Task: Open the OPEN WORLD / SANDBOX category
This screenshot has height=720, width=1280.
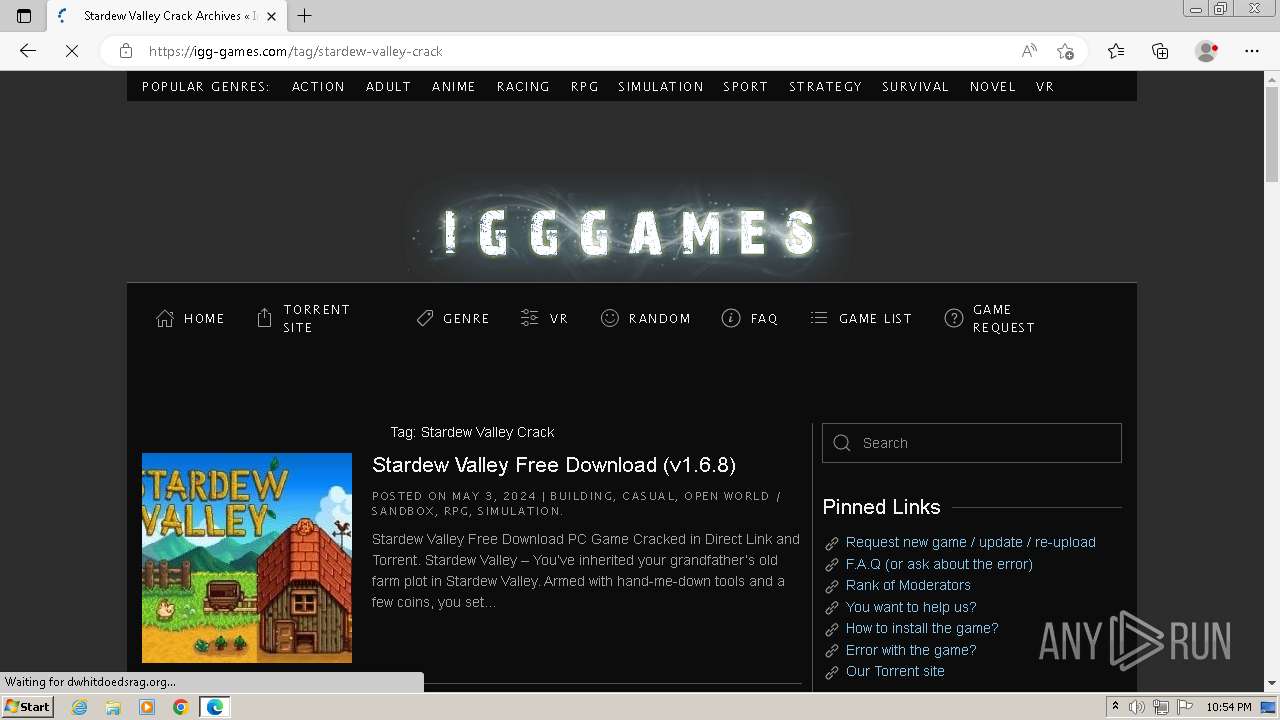Action: pyautogui.click(x=576, y=503)
